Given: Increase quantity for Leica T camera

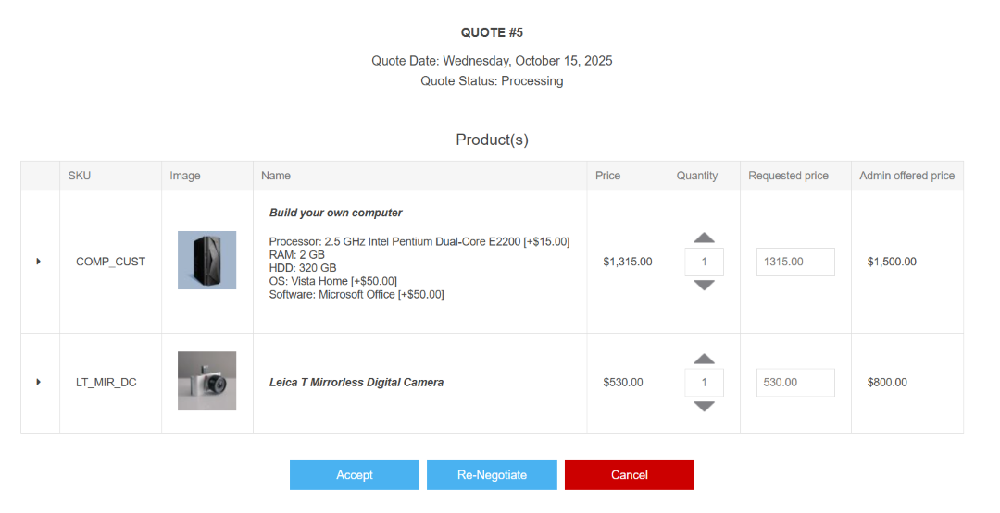Looking at the screenshot, I should (x=704, y=359).
